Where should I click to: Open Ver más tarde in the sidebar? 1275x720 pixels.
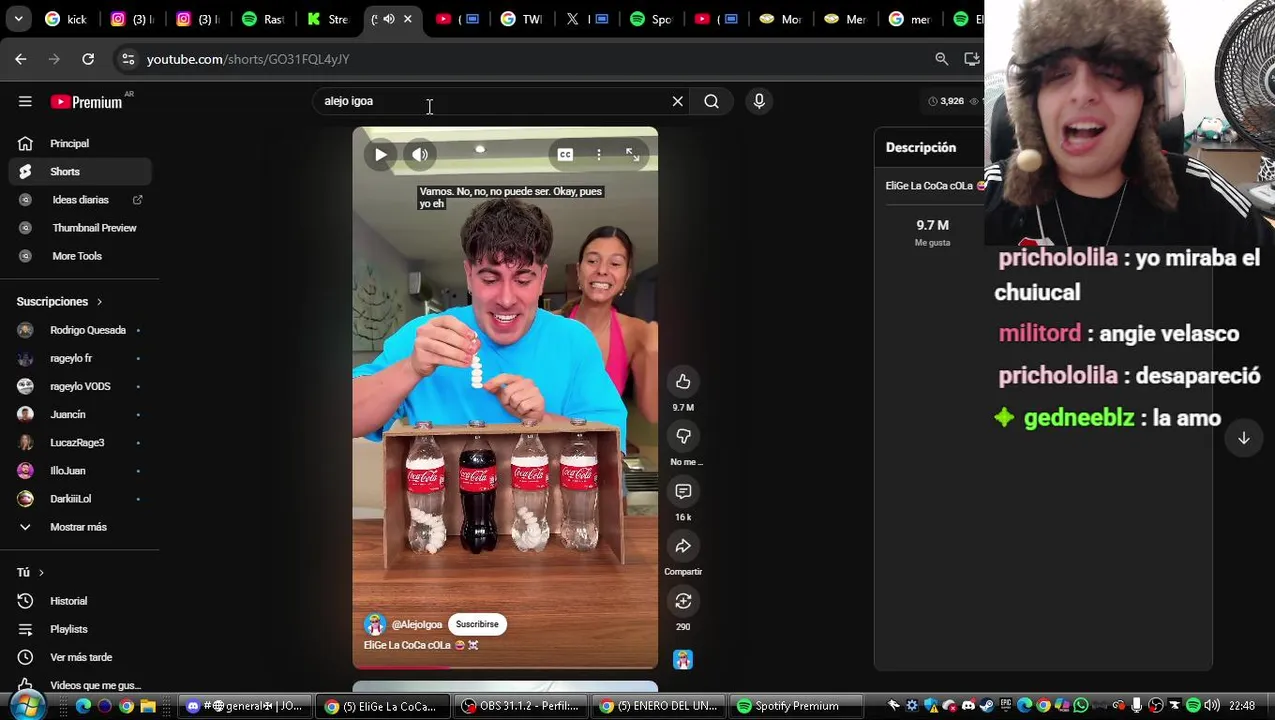[x=80, y=657]
